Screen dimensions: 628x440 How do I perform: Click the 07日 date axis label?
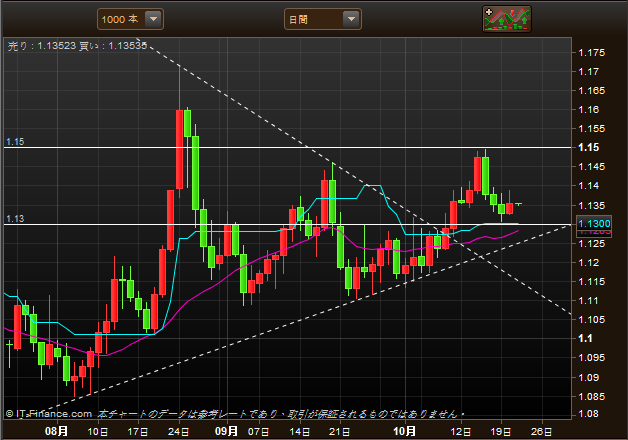[x=259, y=432]
